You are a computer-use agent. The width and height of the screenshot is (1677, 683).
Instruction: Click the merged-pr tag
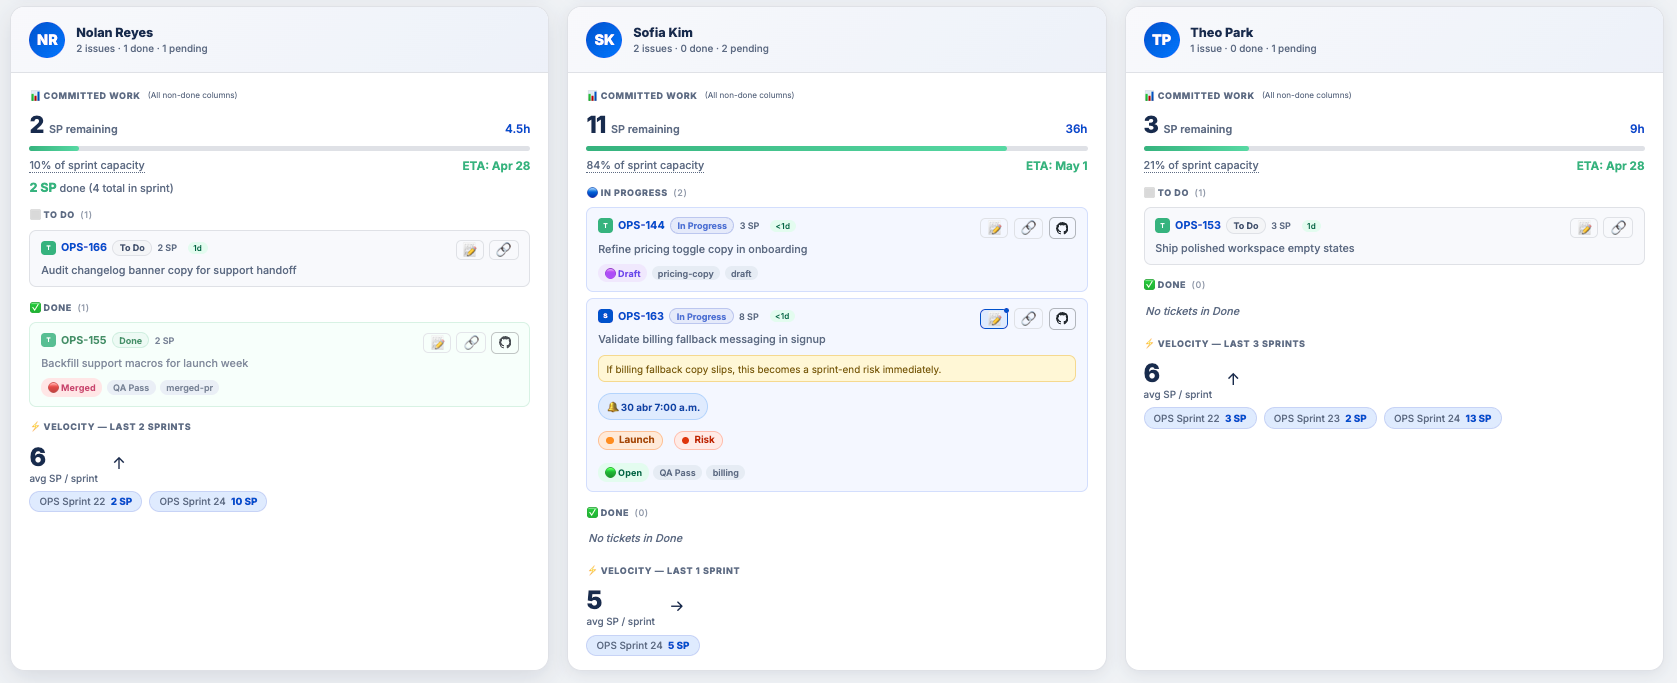pyautogui.click(x=190, y=388)
